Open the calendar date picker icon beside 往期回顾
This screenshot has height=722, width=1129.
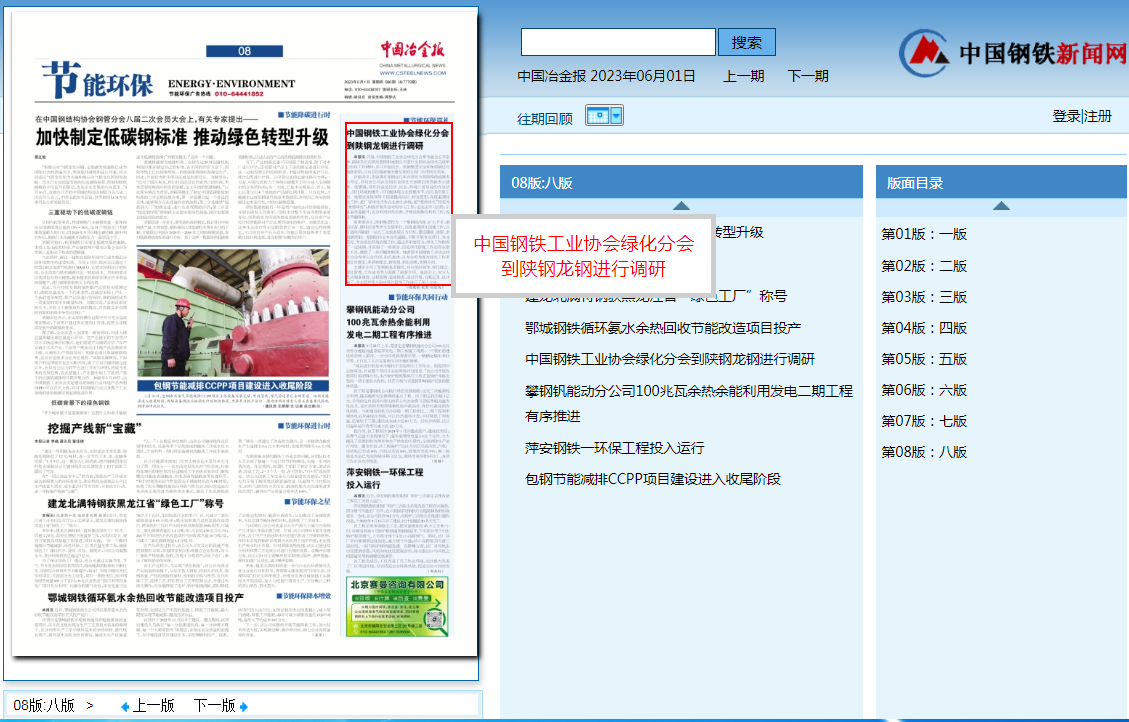(x=597, y=115)
